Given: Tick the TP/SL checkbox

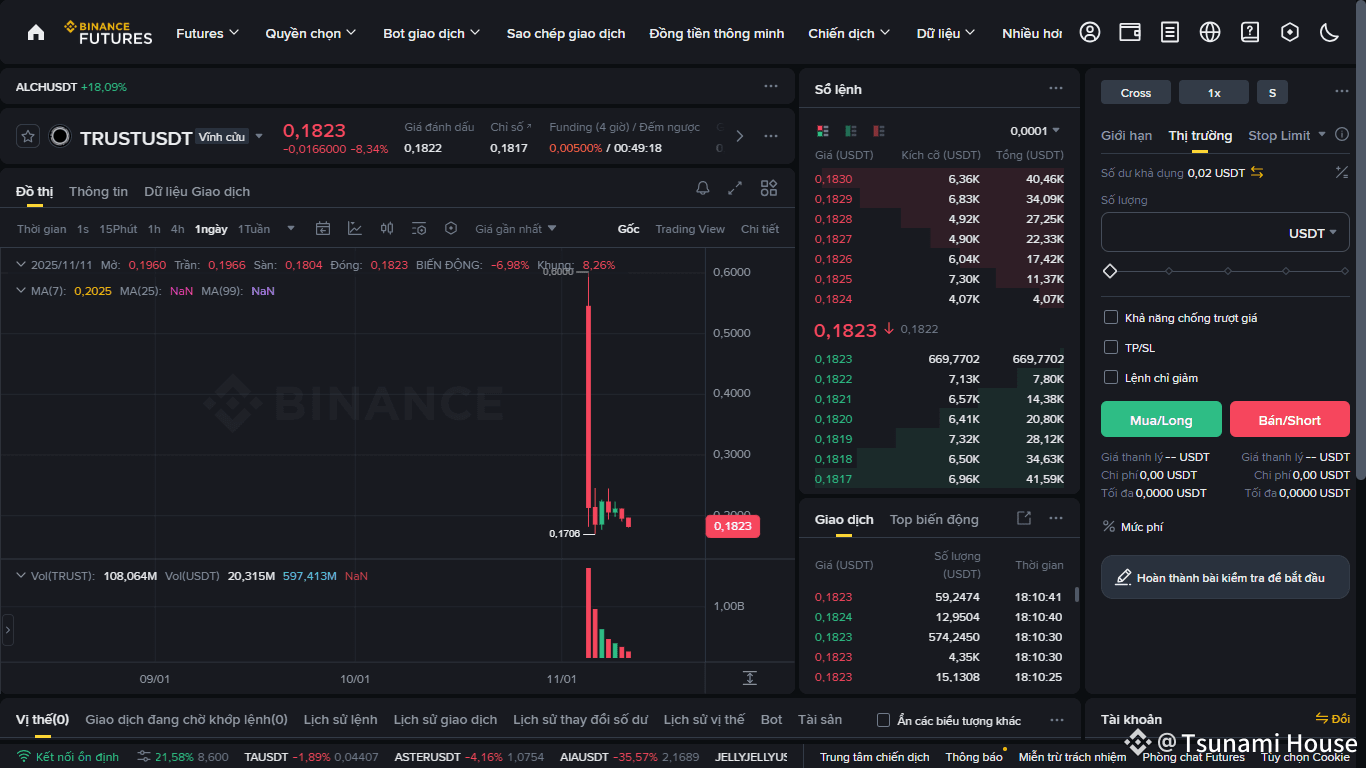Looking at the screenshot, I should (1110, 347).
